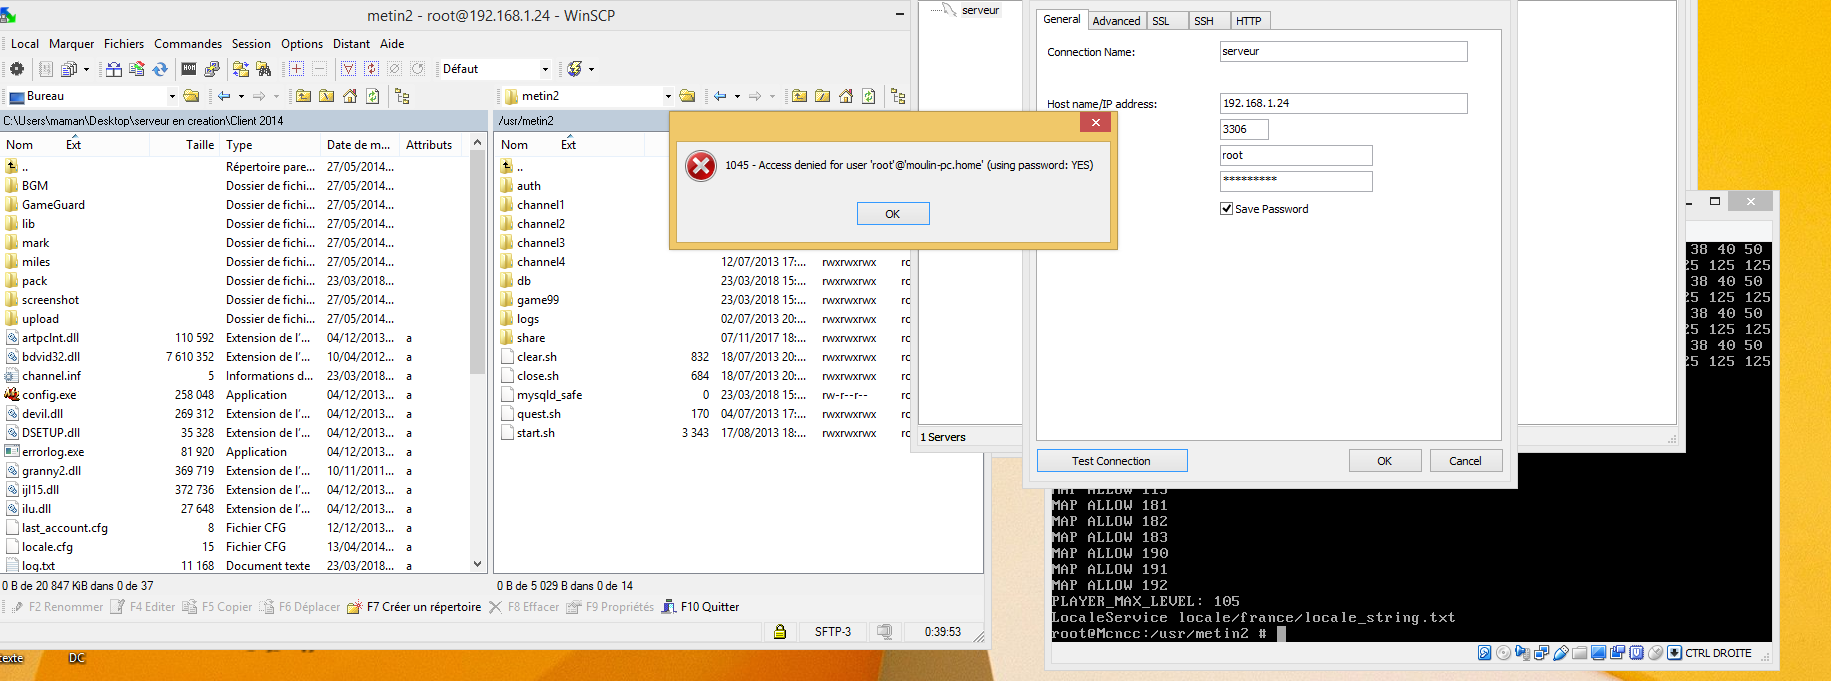Screen dimensions: 1831x681
Task: Select the game99 folder in remote panel
Action: (x=538, y=300)
